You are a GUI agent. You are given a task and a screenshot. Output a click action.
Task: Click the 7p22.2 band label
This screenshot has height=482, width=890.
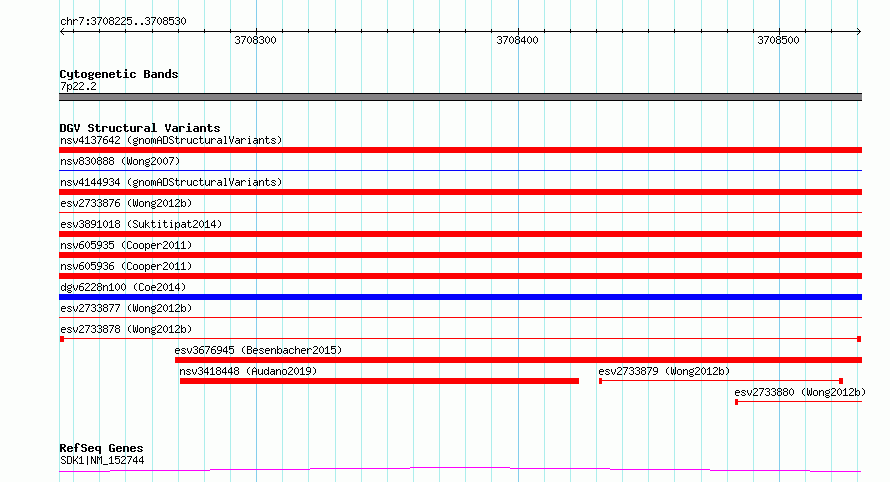click(78, 86)
